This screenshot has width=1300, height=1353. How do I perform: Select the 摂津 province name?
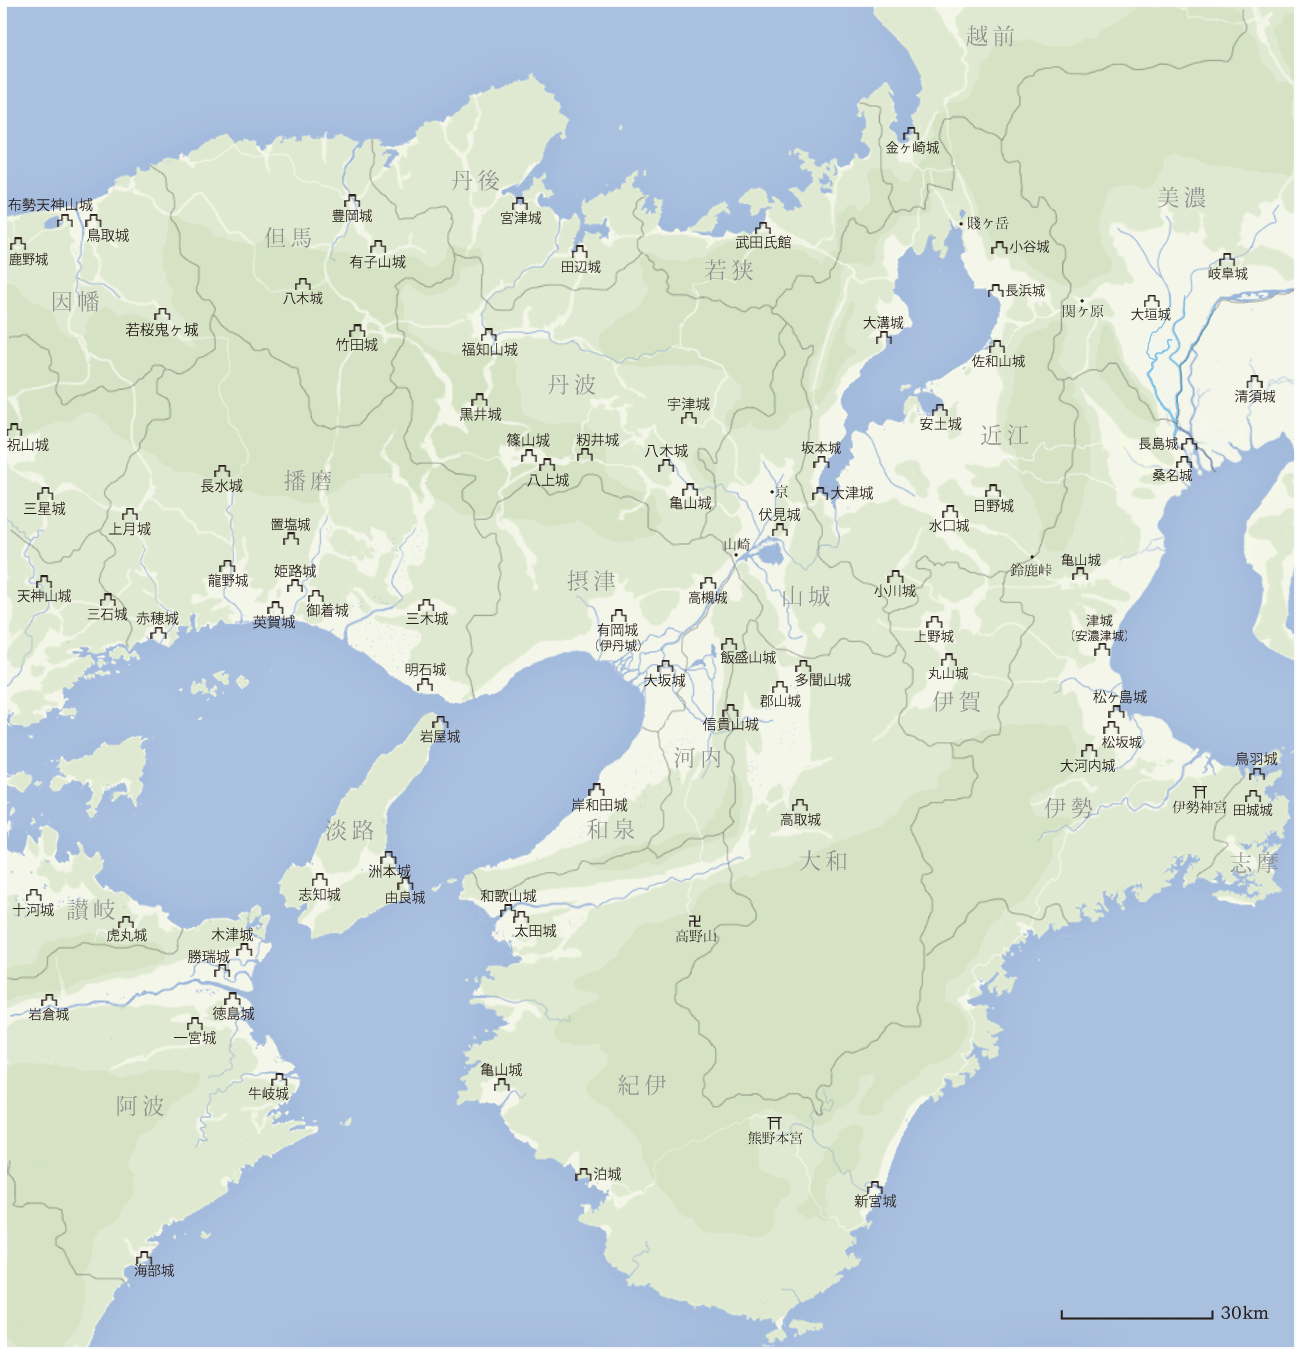coord(592,581)
